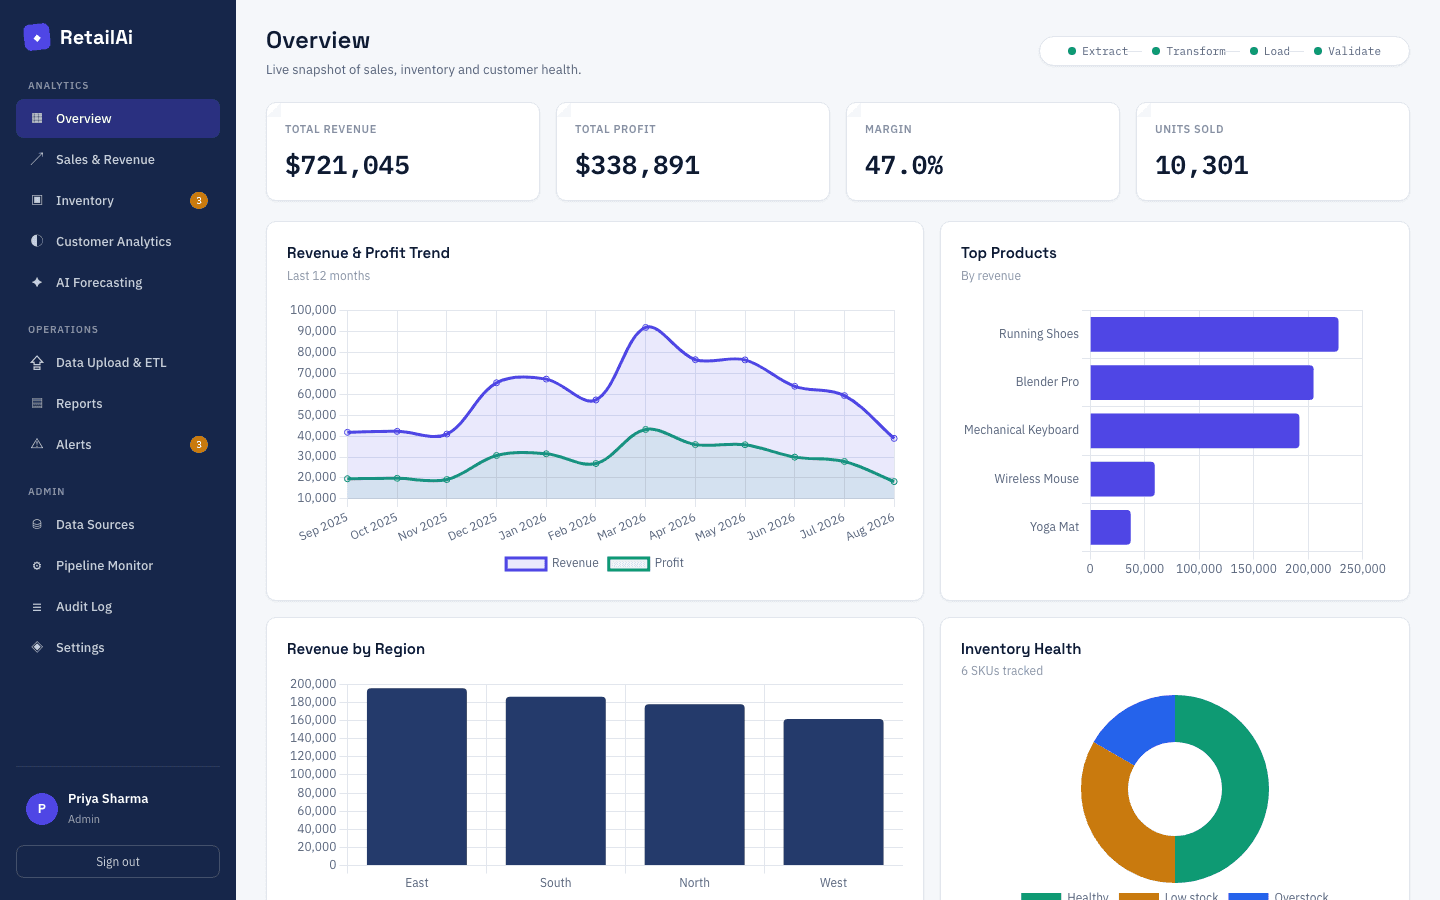
Task: Click the Inventory box icon
Action: [37, 200]
